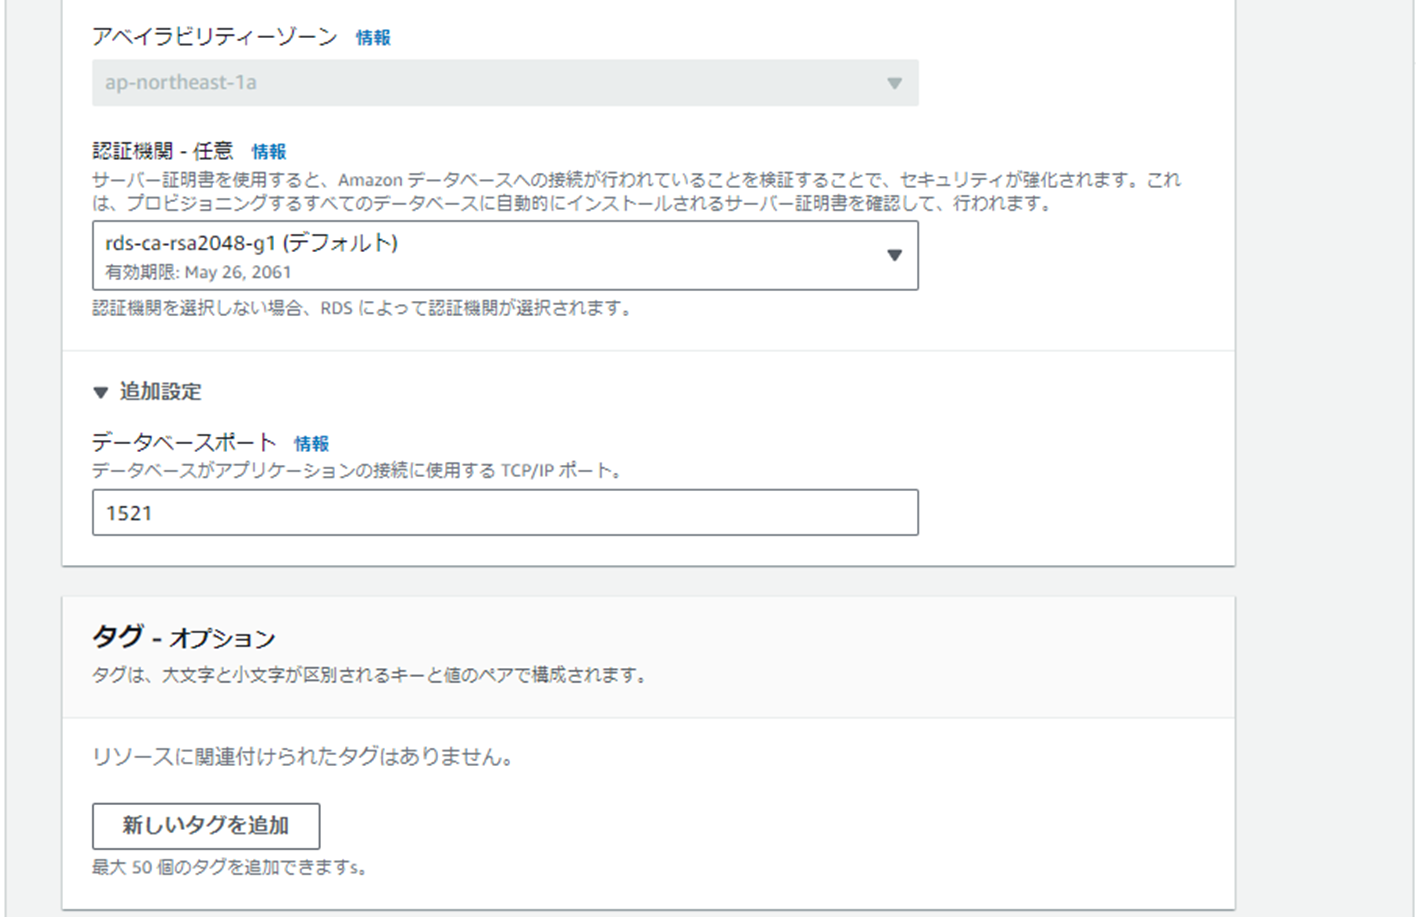Collapse the 追加設定 section
This screenshot has height=917, width=1416.
(147, 392)
